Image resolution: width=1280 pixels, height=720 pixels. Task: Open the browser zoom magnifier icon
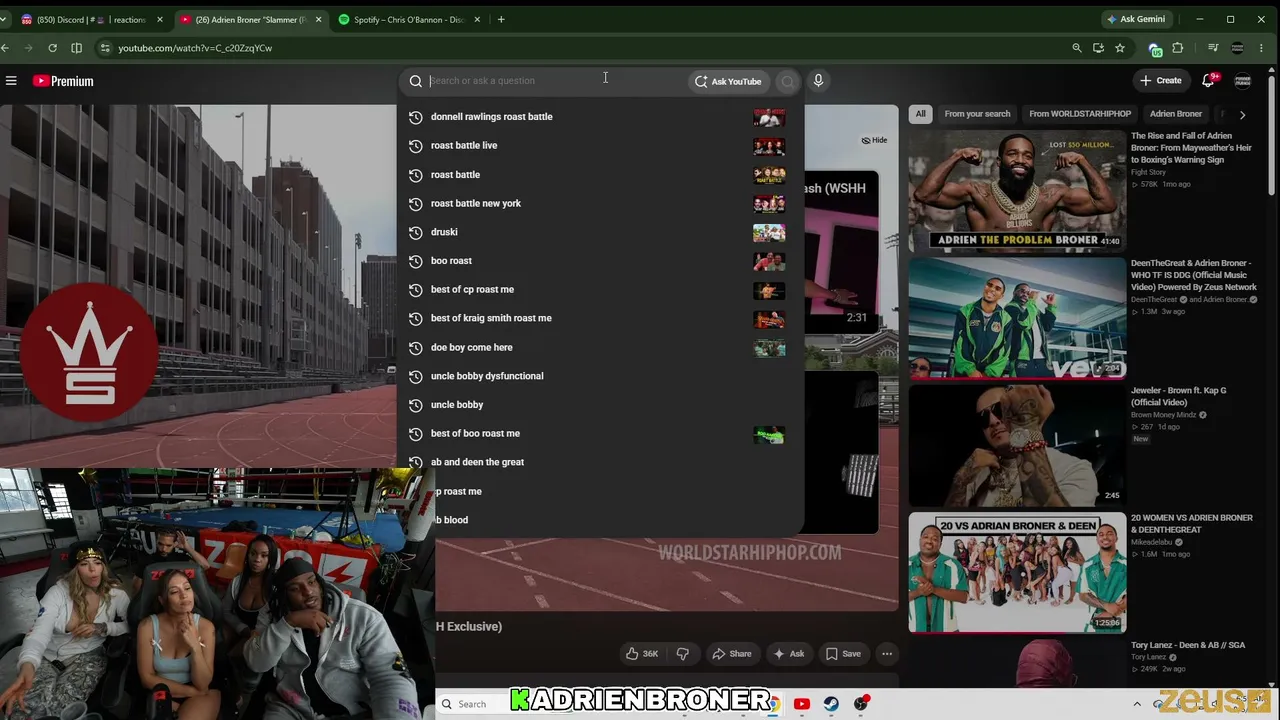[x=1077, y=48]
